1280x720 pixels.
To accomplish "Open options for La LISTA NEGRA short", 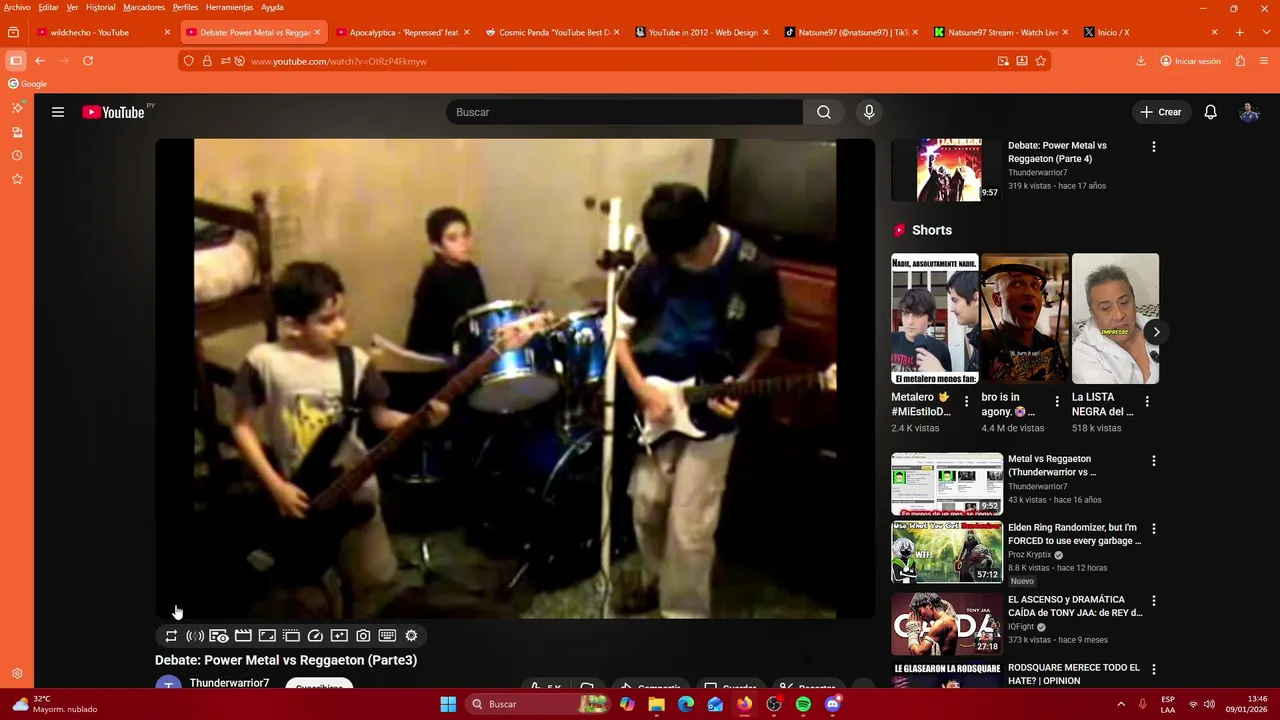I will point(1147,401).
